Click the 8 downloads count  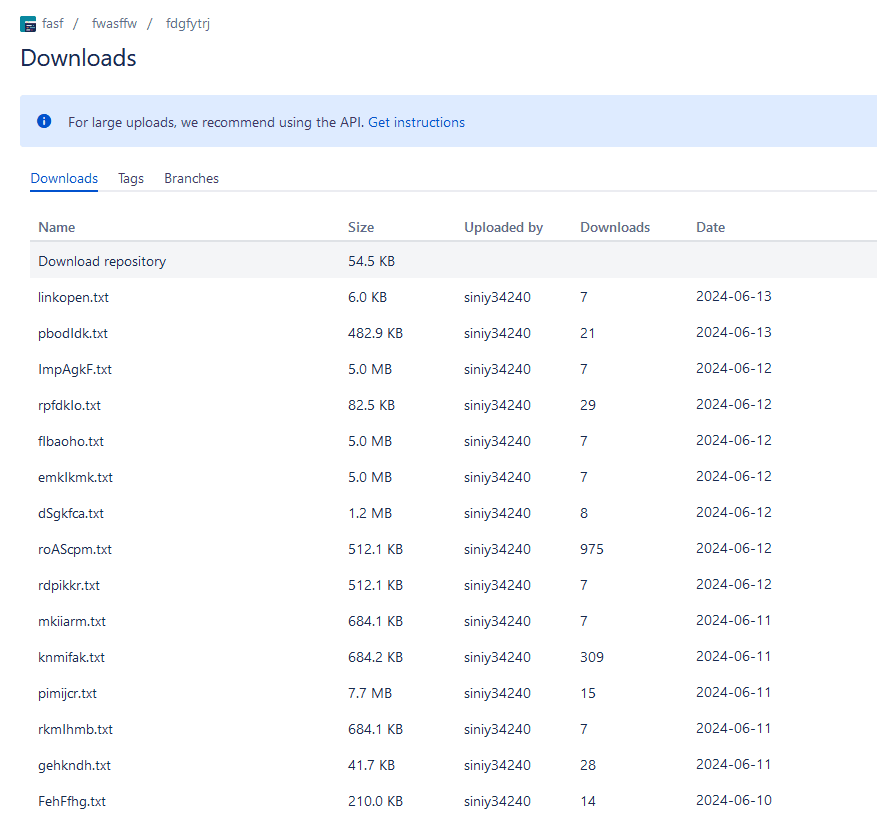coord(584,513)
